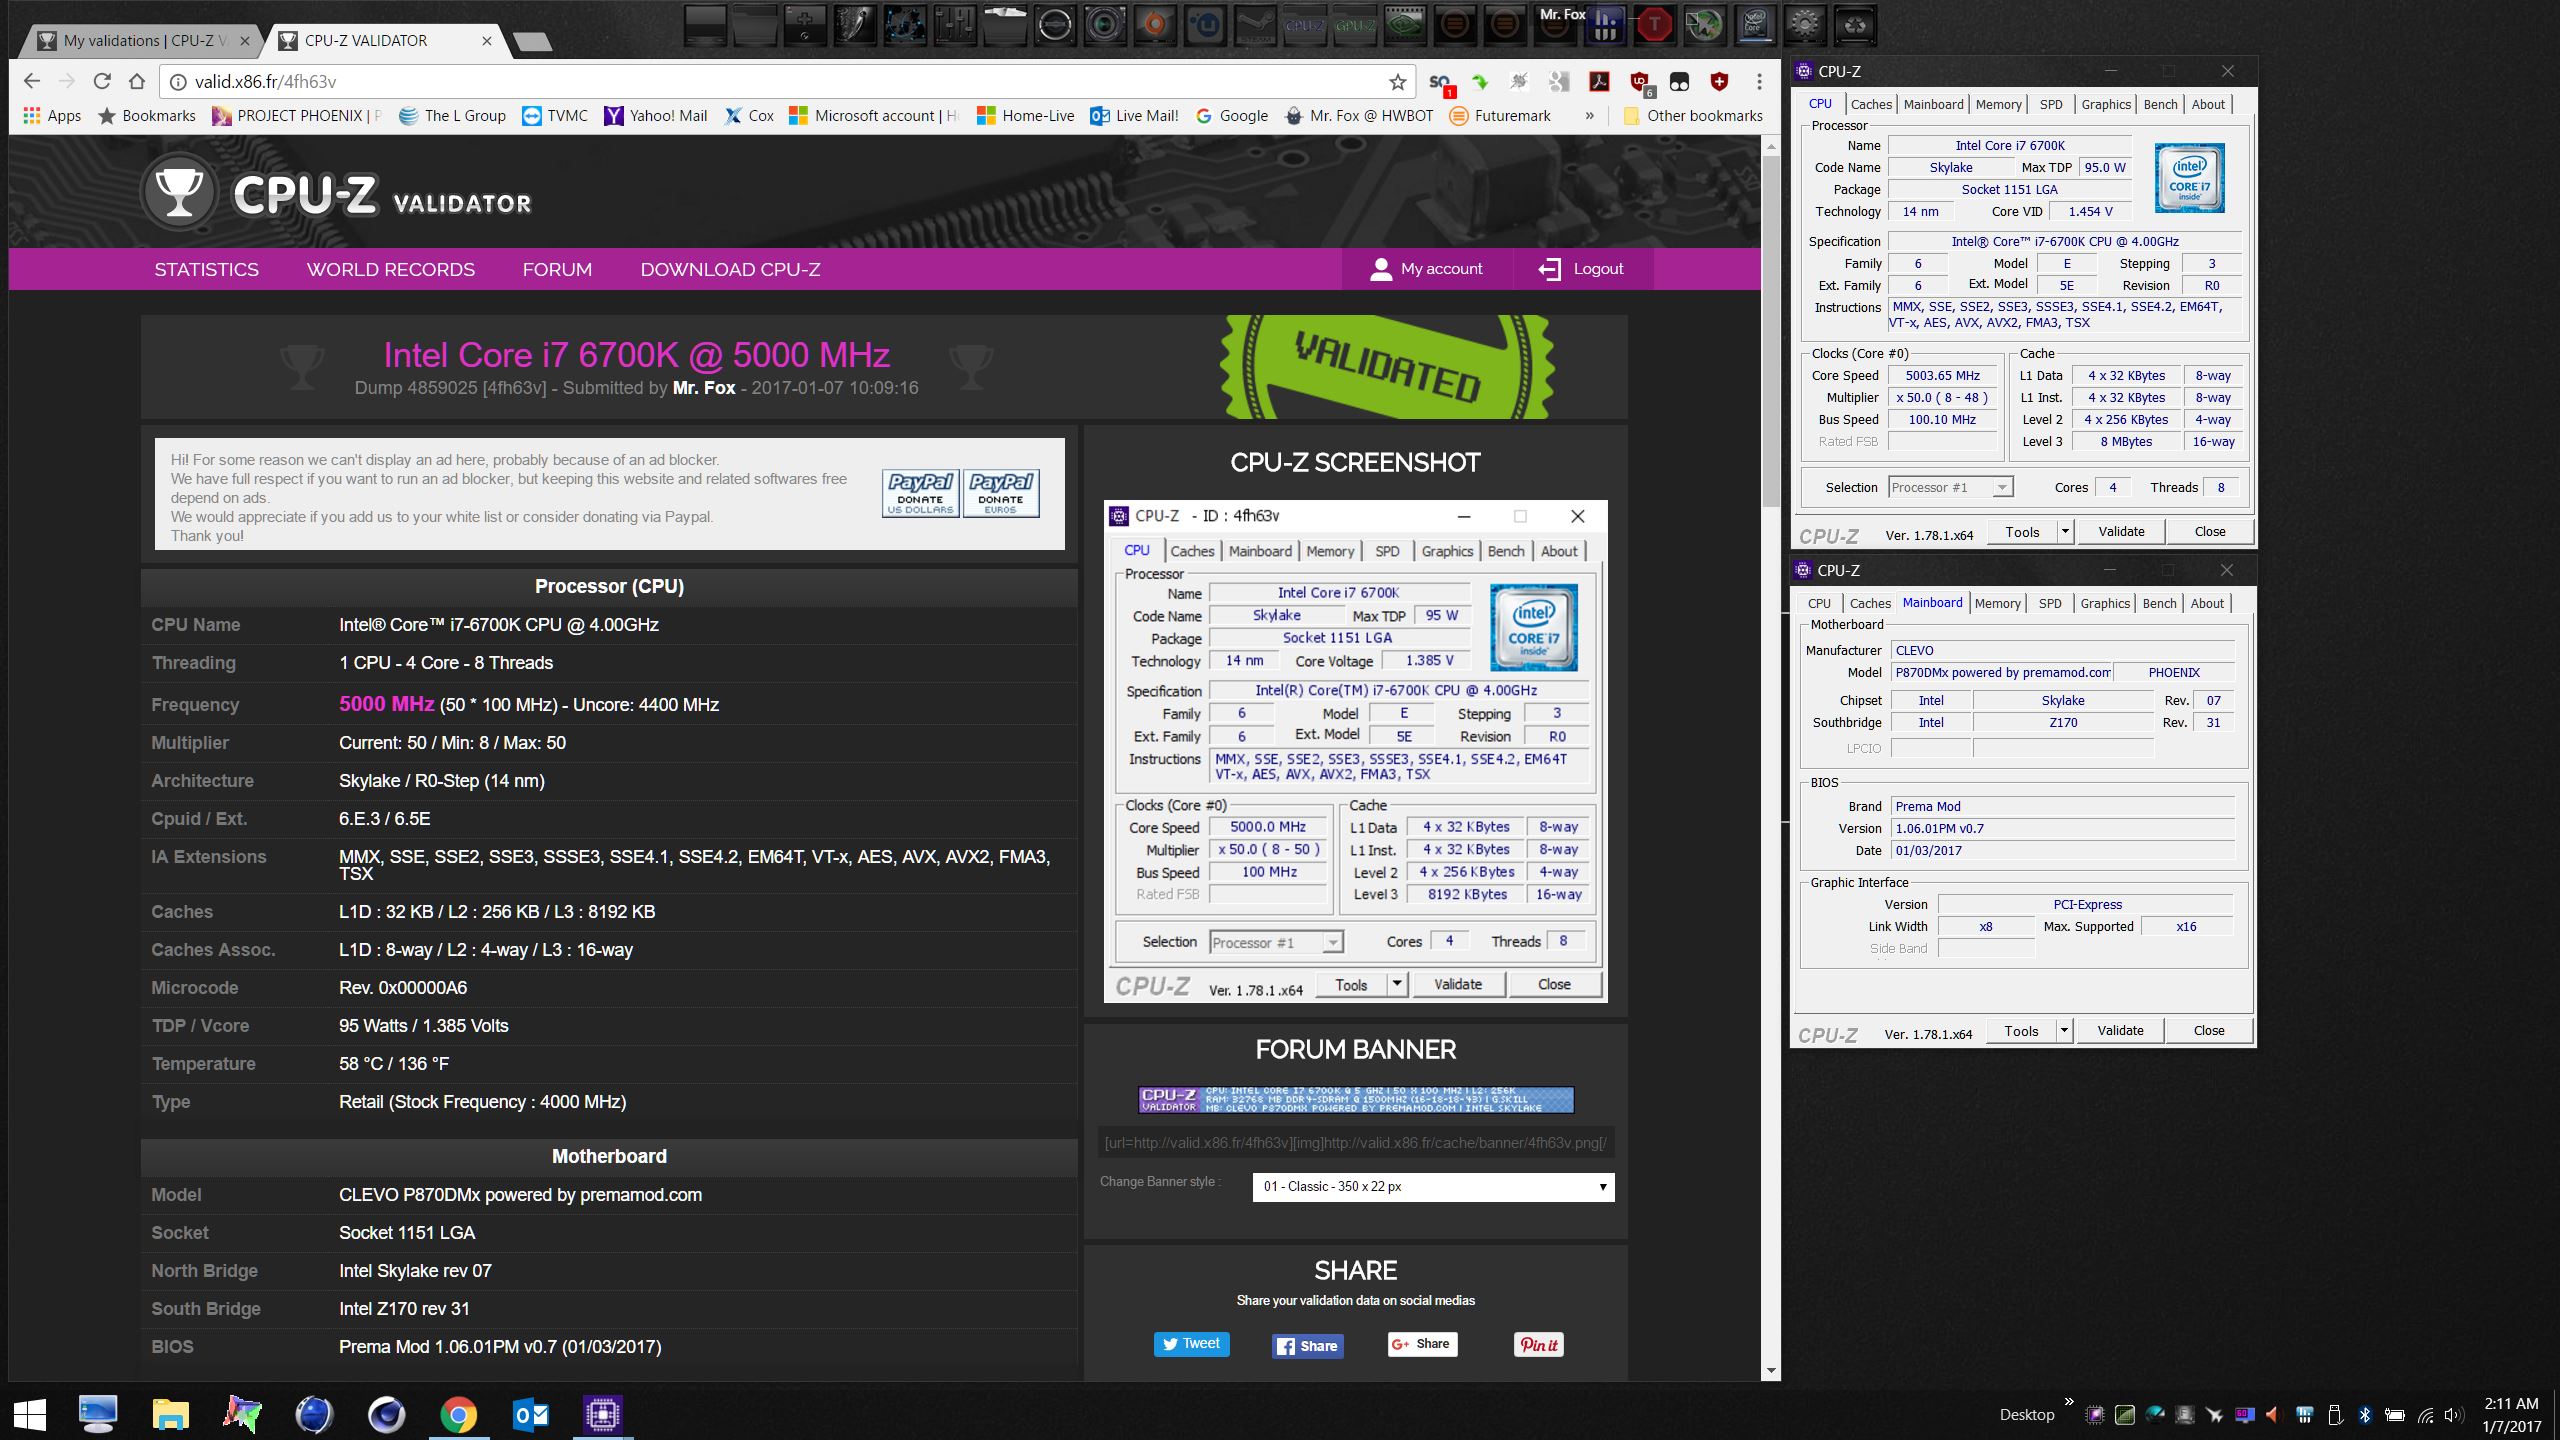Click the forum banner preview image

(x=1356, y=1100)
